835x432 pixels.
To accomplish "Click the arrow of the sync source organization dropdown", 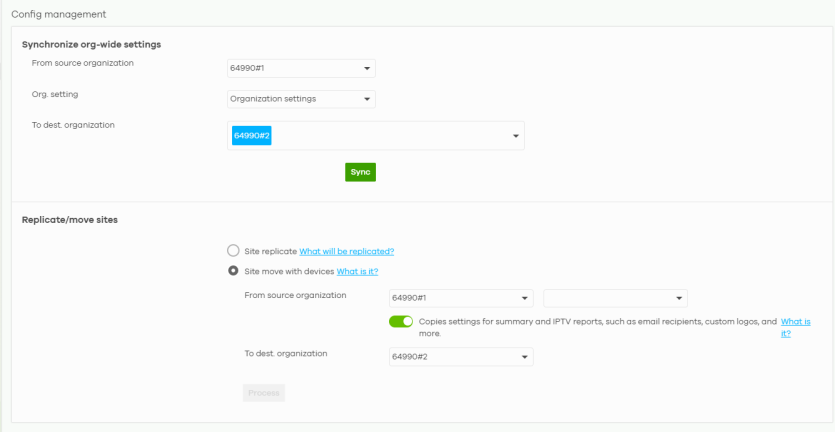I will 367,70.
